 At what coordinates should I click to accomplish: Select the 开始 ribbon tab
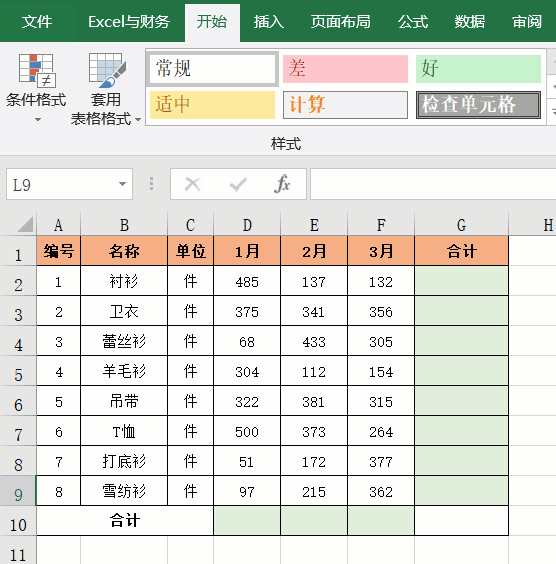click(212, 22)
